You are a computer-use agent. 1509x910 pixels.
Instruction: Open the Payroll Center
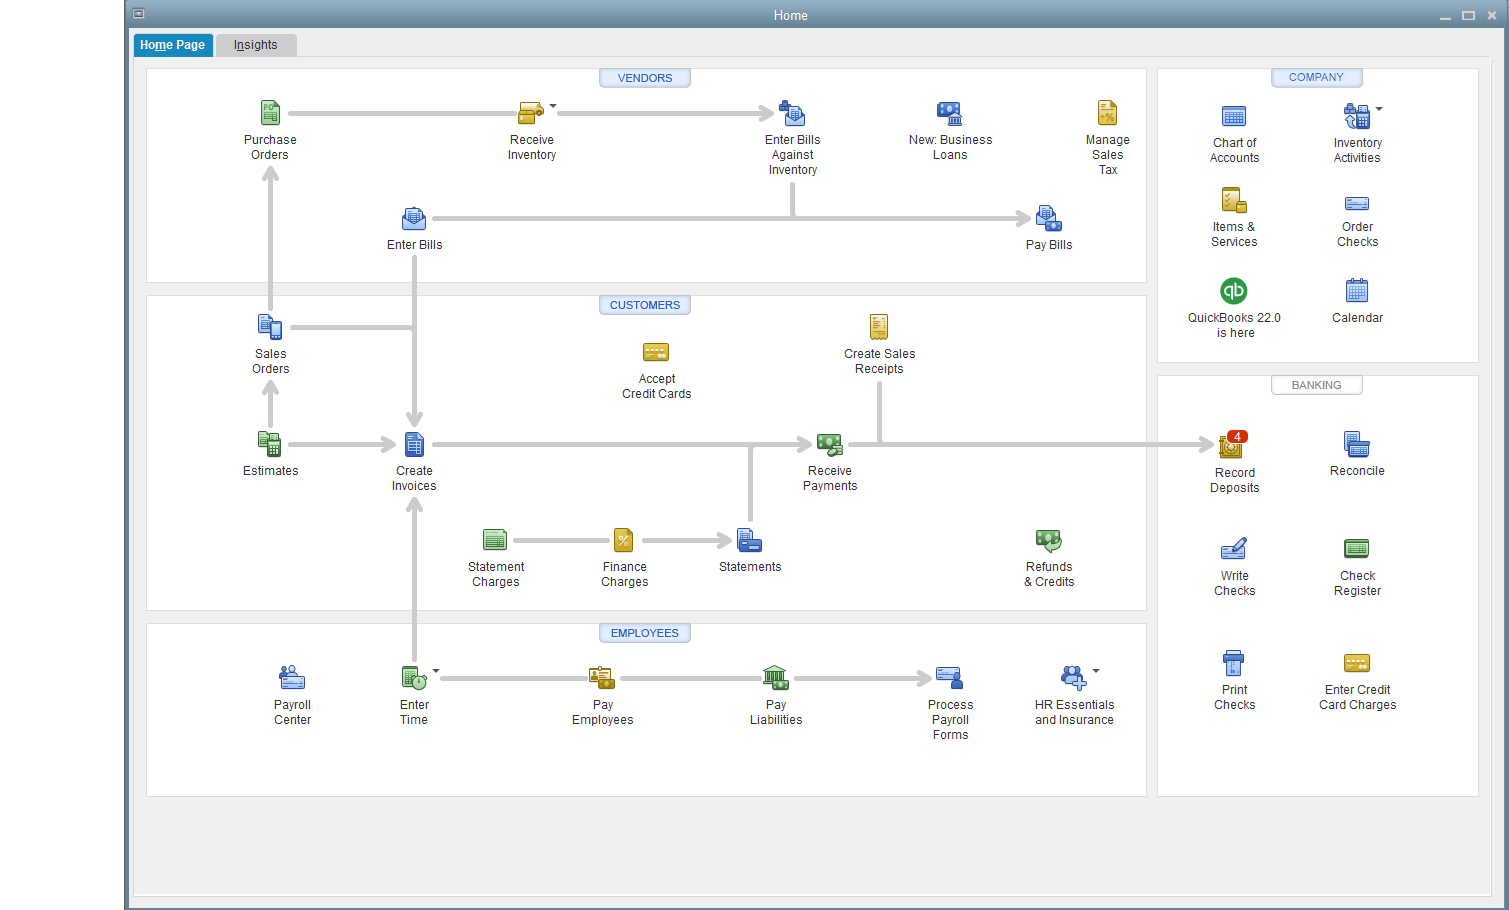point(292,677)
